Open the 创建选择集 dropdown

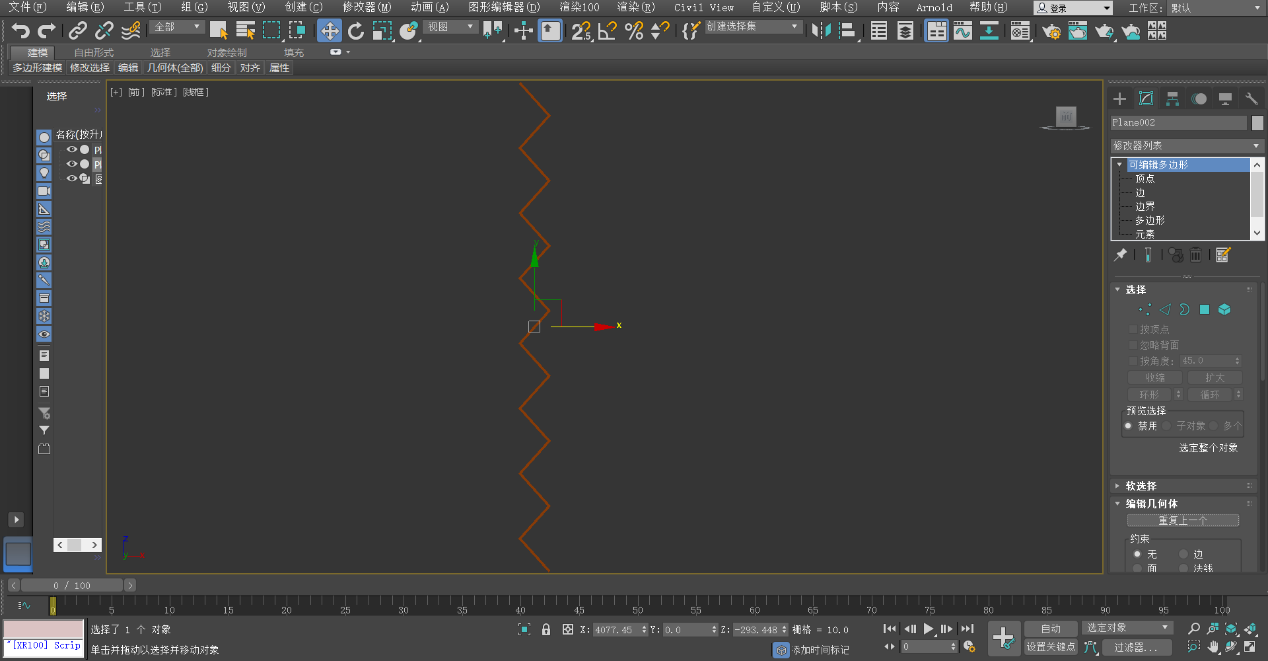point(753,27)
